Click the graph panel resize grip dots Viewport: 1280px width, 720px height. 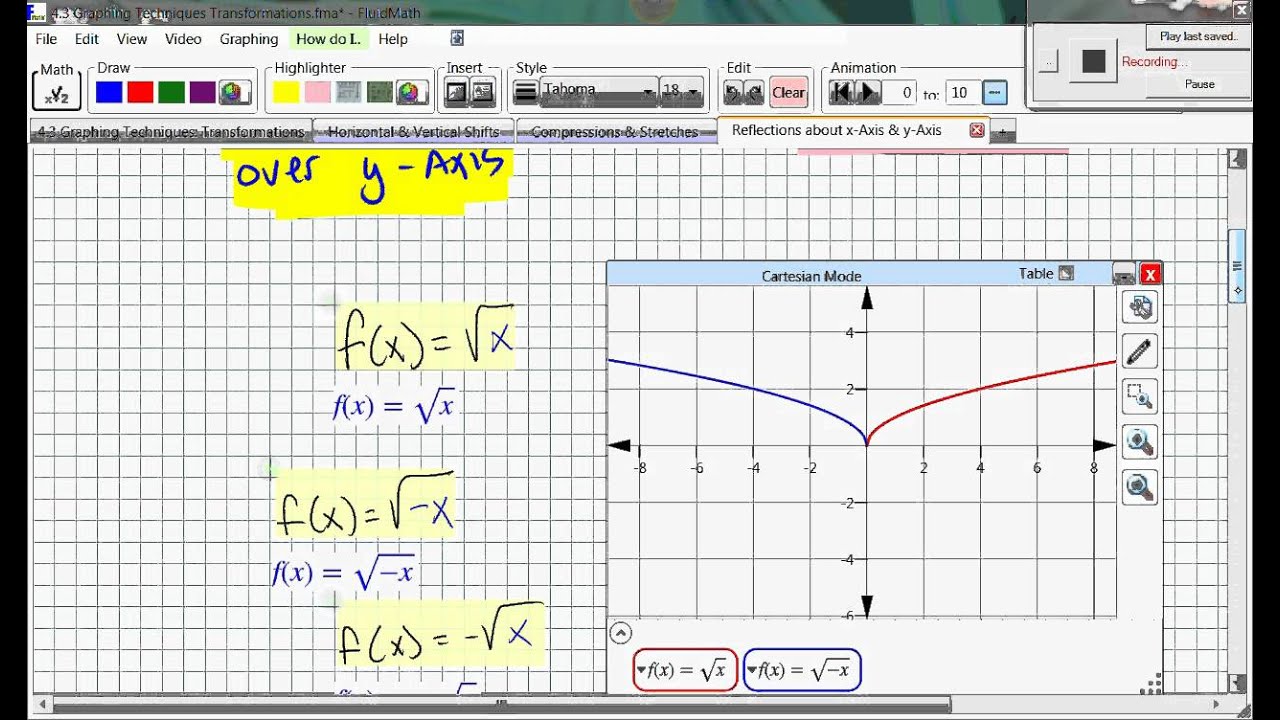1150,685
